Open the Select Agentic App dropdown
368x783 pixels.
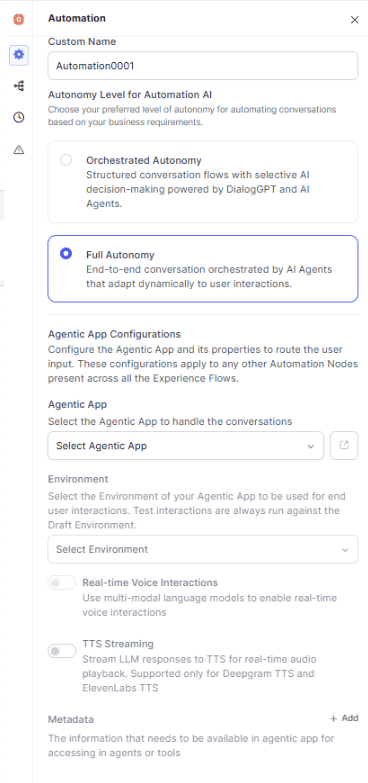click(186, 445)
